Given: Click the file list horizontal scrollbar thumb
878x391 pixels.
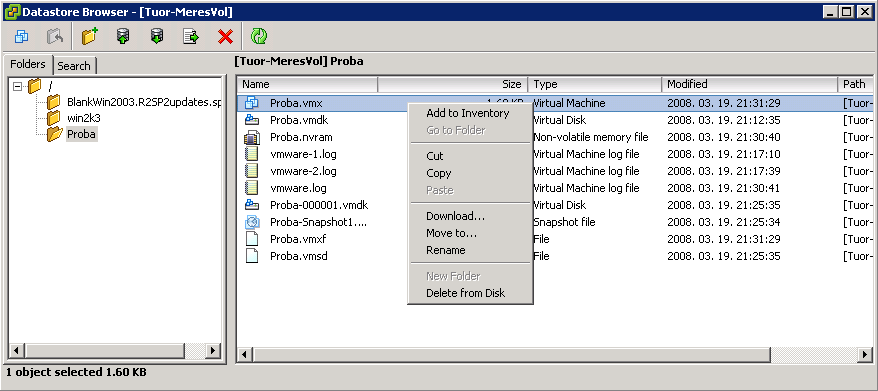Looking at the screenshot, I should click(511, 354).
